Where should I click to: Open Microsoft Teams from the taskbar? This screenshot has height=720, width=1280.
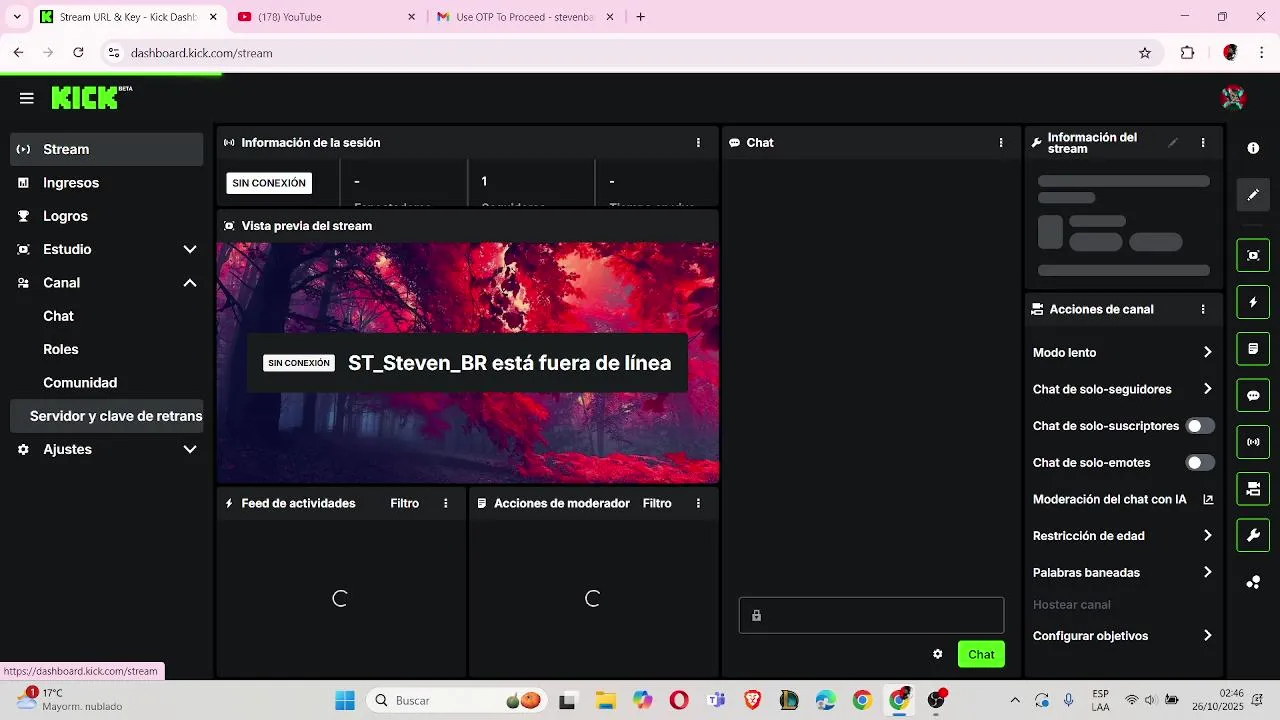click(715, 700)
